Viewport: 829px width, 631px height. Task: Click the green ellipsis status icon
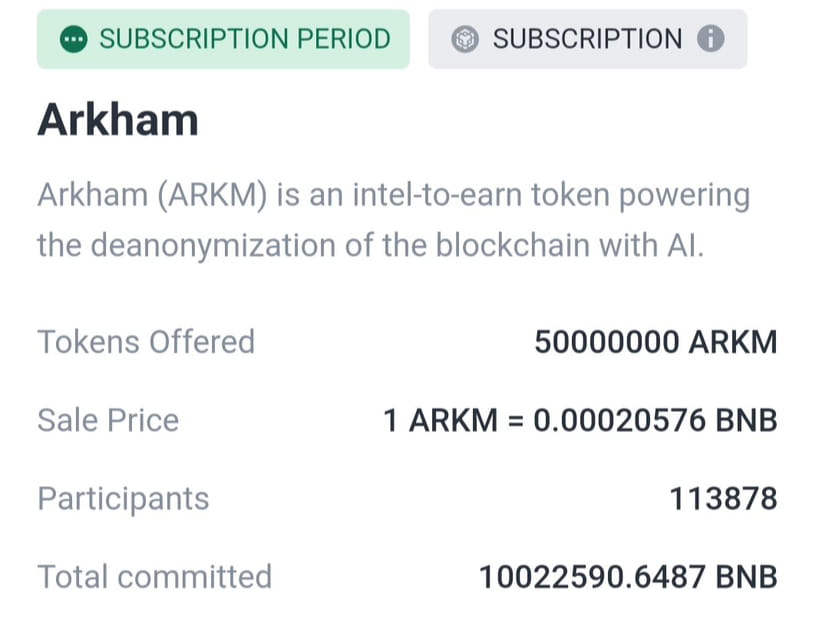click(x=73, y=39)
